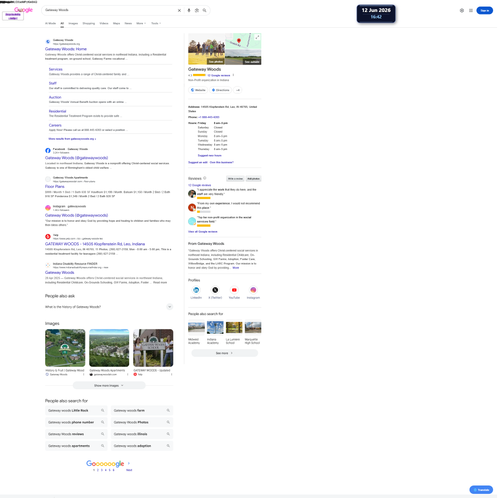Open the aerial map image thumbnail
This screenshot has width=500, height=498.
pyautogui.click(x=65, y=348)
